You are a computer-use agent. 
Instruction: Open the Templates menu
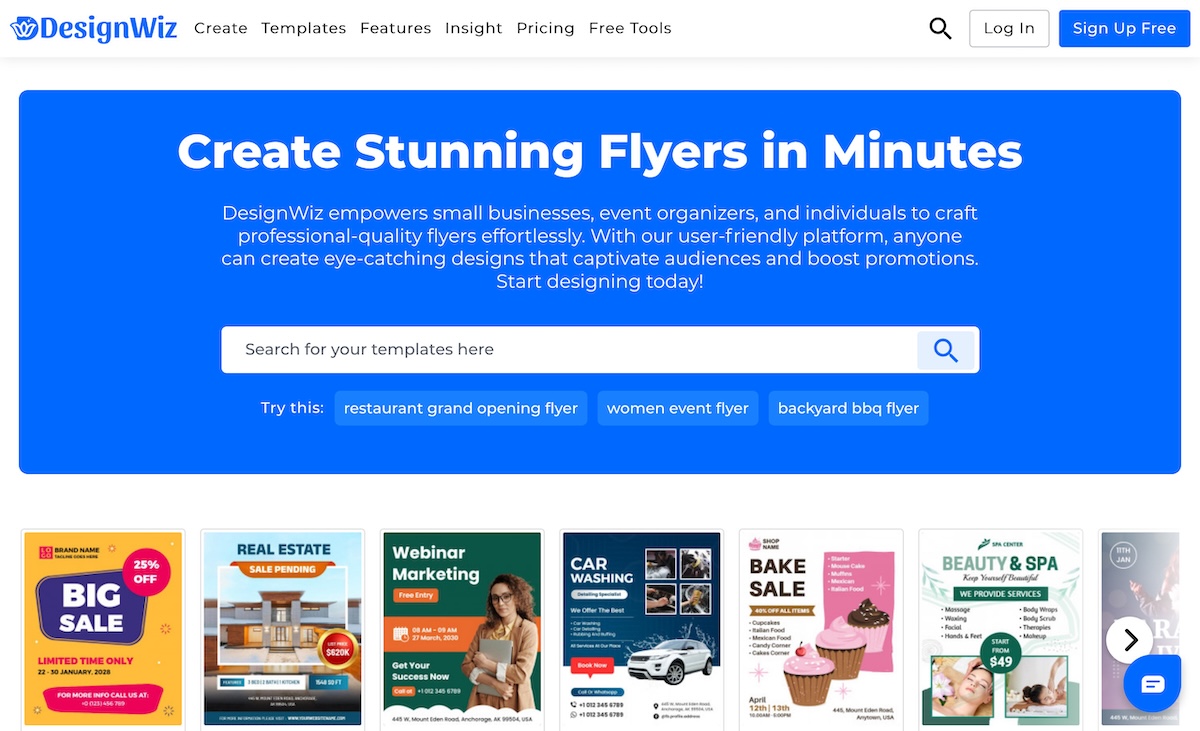tap(303, 28)
